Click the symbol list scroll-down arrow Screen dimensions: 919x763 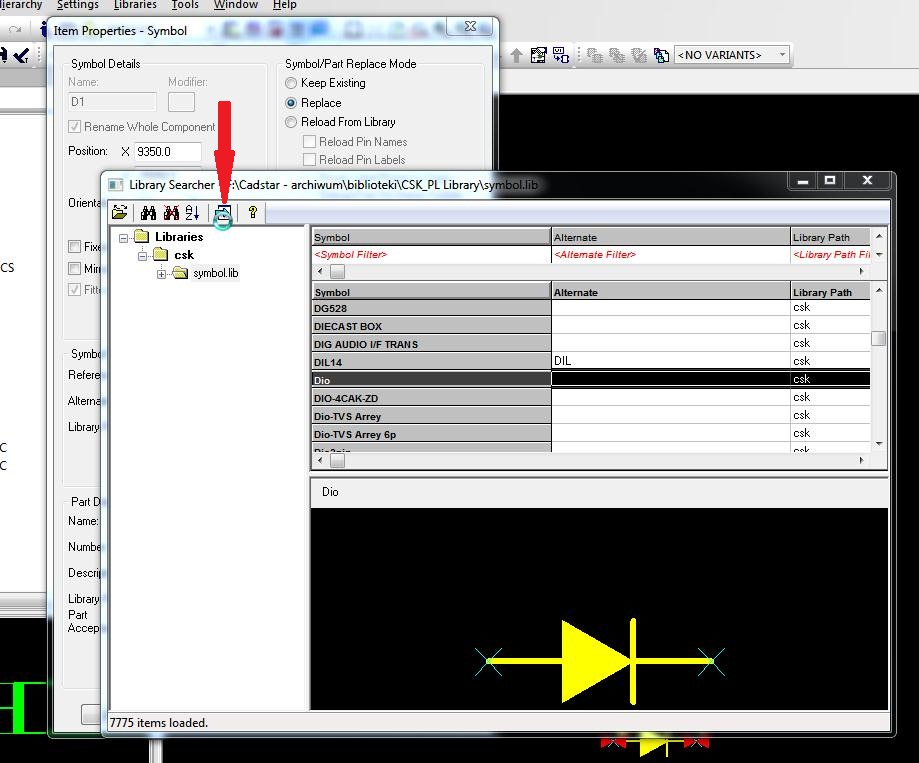point(879,444)
